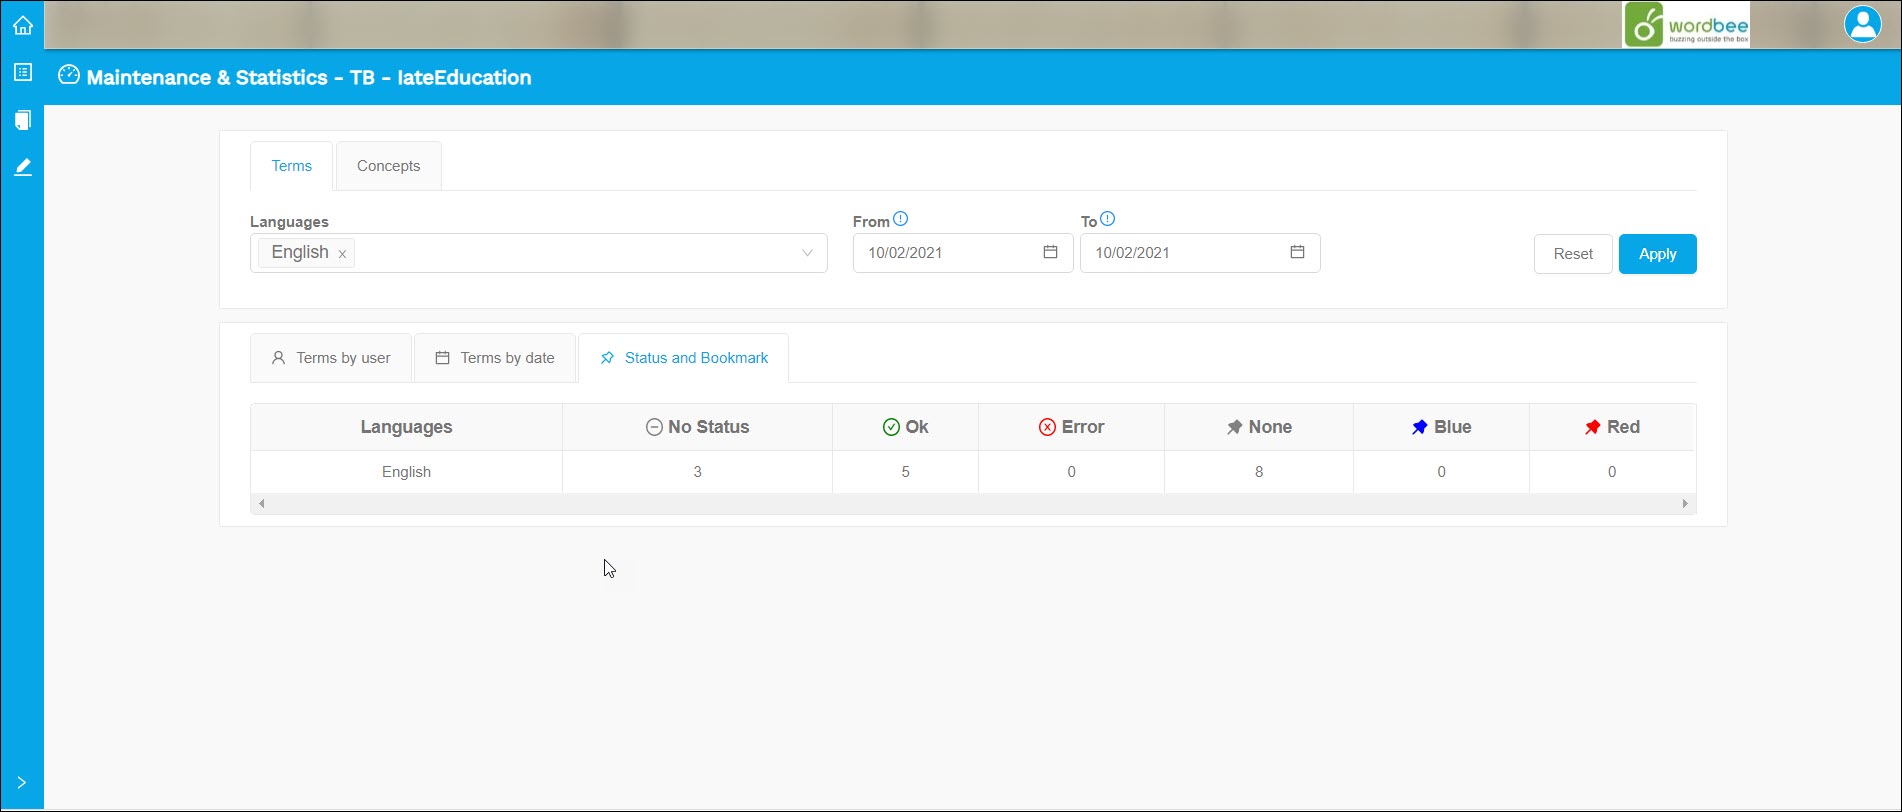The width and height of the screenshot is (1902, 812).
Task: Click the info icon next to To
Action: coord(1107,219)
